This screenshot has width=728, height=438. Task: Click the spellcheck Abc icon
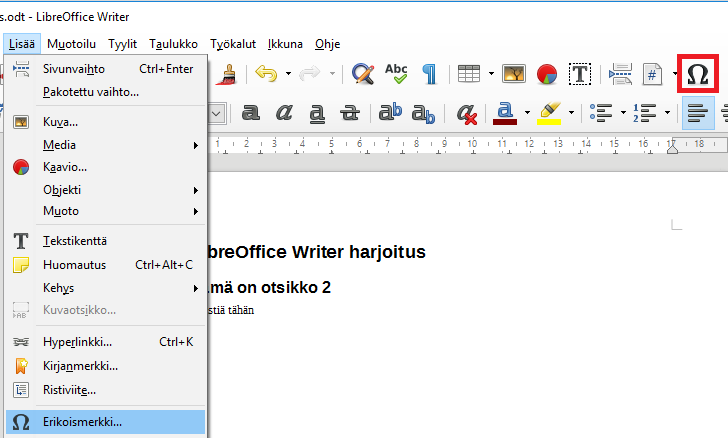click(x=396, y=73)
